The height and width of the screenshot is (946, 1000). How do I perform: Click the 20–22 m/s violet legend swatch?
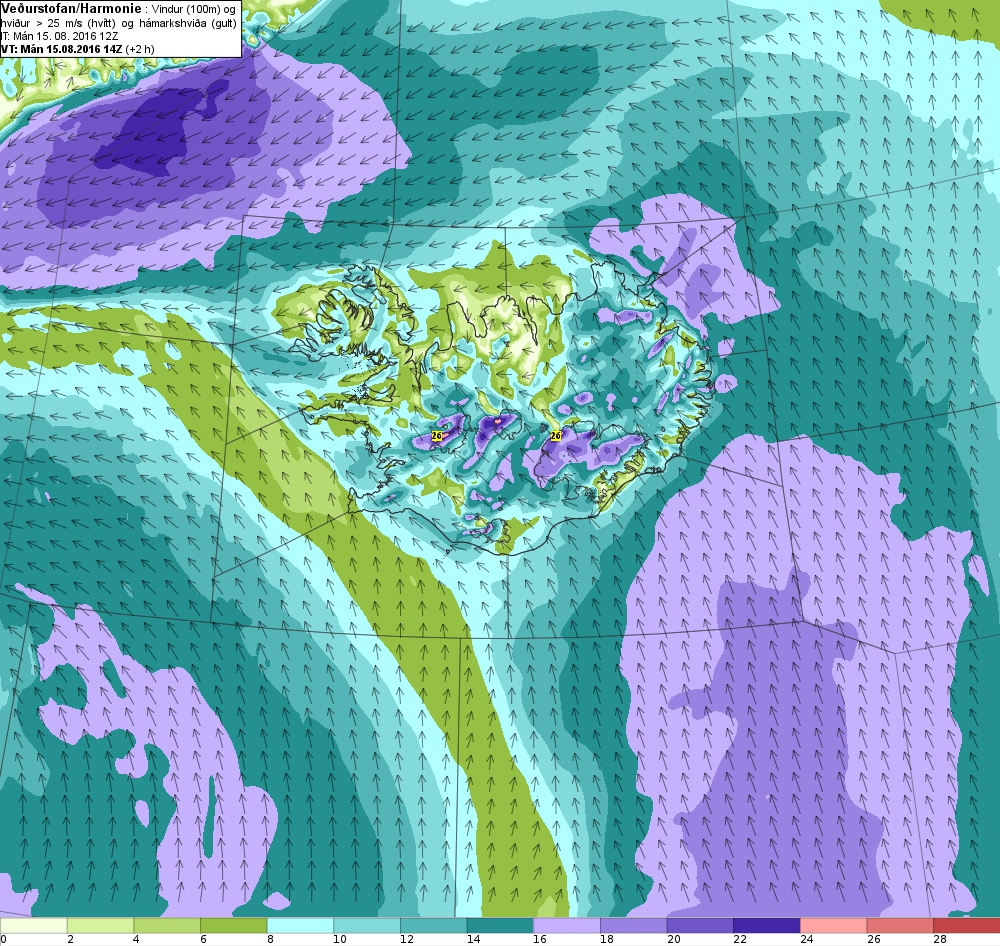(x=700, y=925)
